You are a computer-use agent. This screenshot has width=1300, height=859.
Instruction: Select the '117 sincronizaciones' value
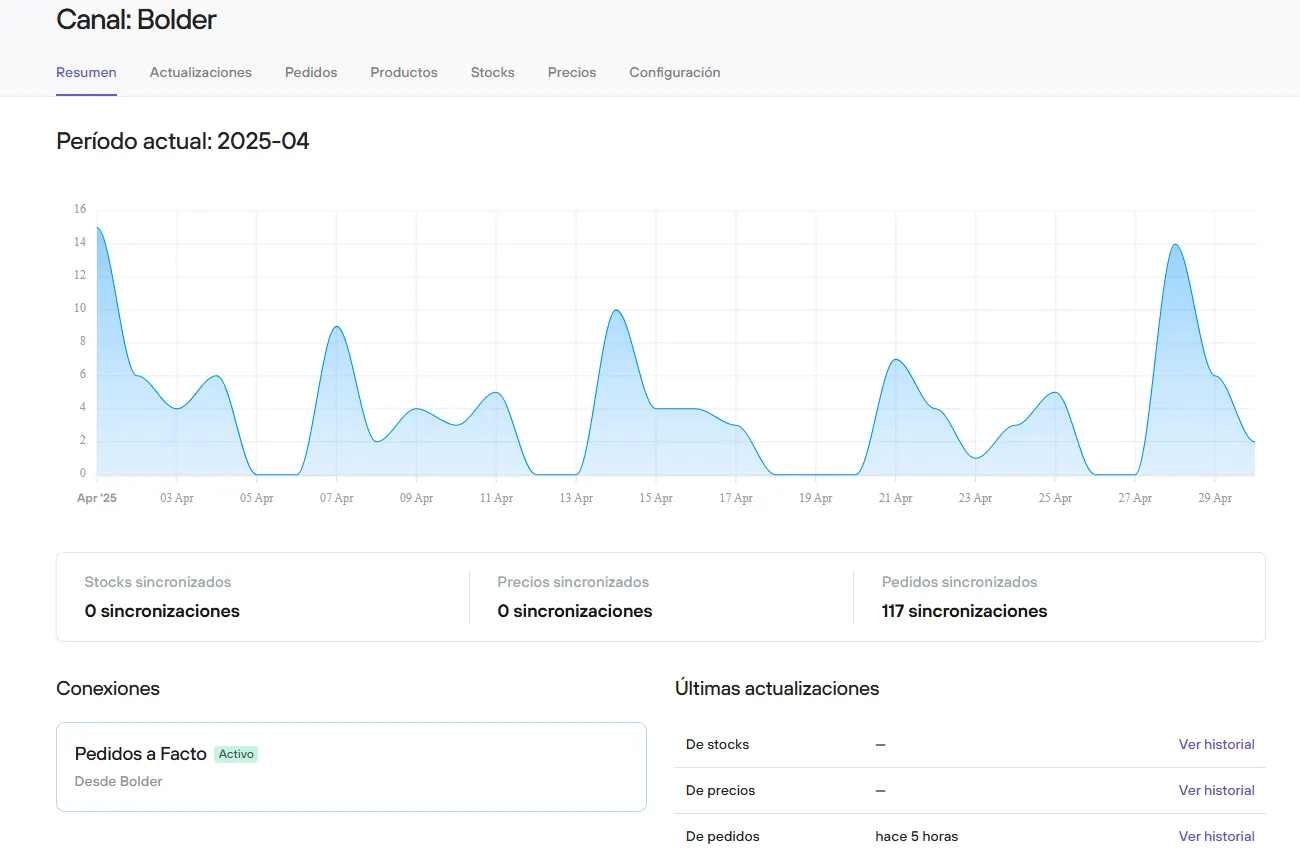click(965, 611)
